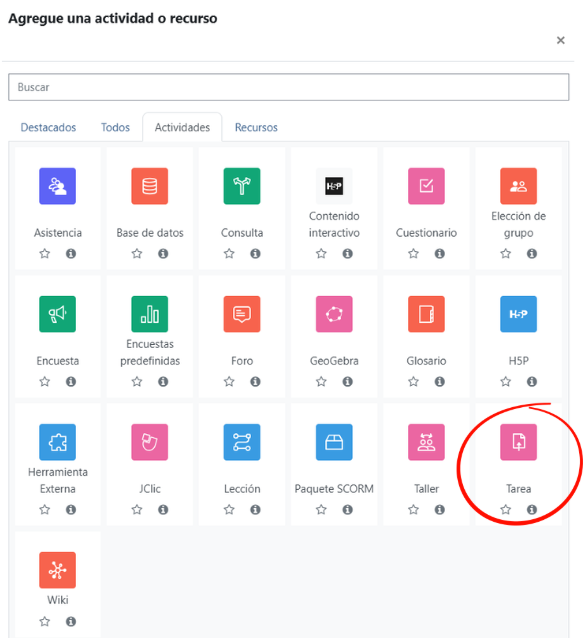Viewport: 587px width, 638px height.
Task: Open the info icon for Paquete SCORM
Action: [x=347, y=509]
